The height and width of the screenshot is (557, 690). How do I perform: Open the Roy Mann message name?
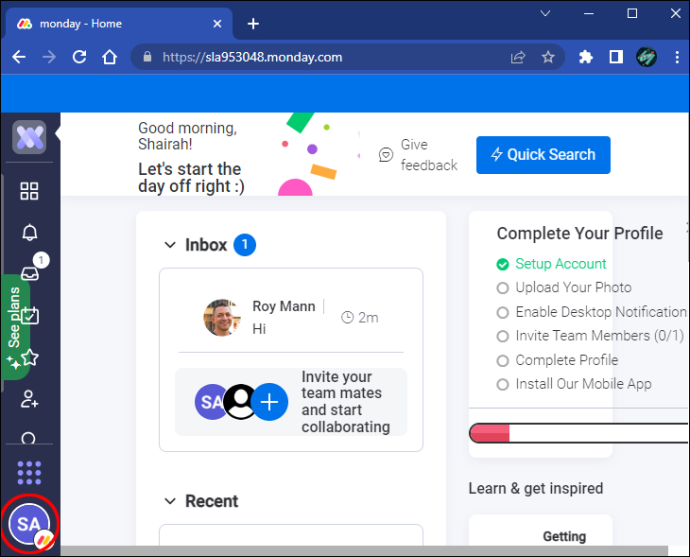284,306
